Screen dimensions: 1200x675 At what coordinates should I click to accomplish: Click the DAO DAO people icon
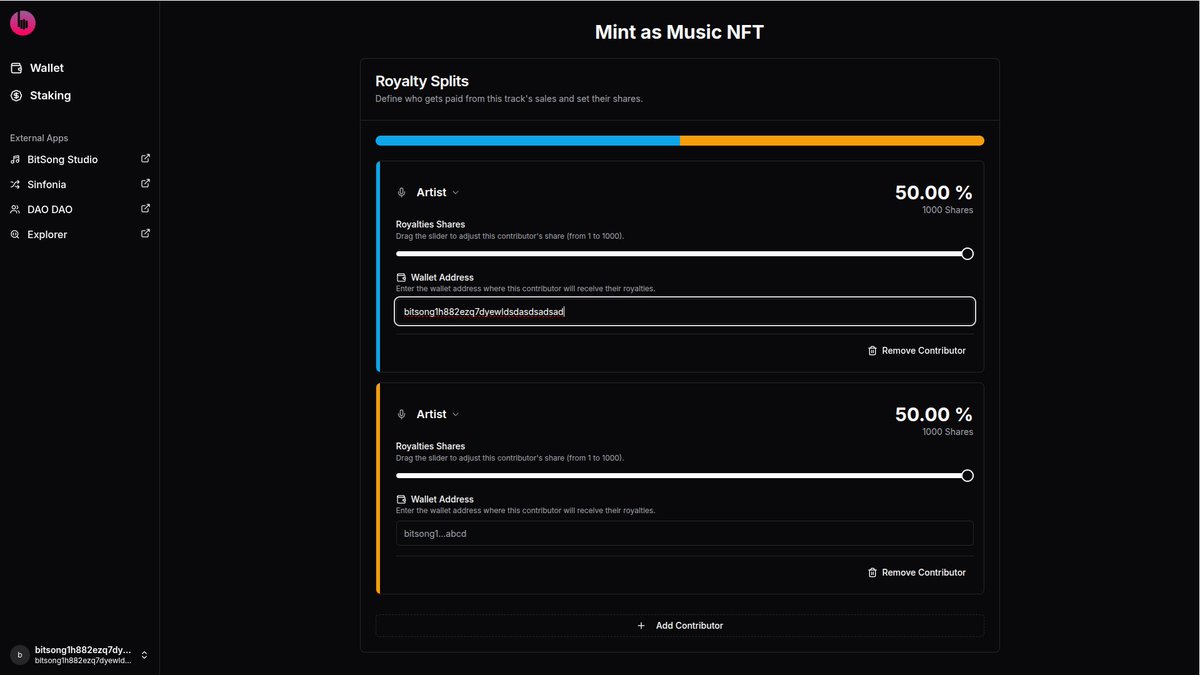(15, 210)
